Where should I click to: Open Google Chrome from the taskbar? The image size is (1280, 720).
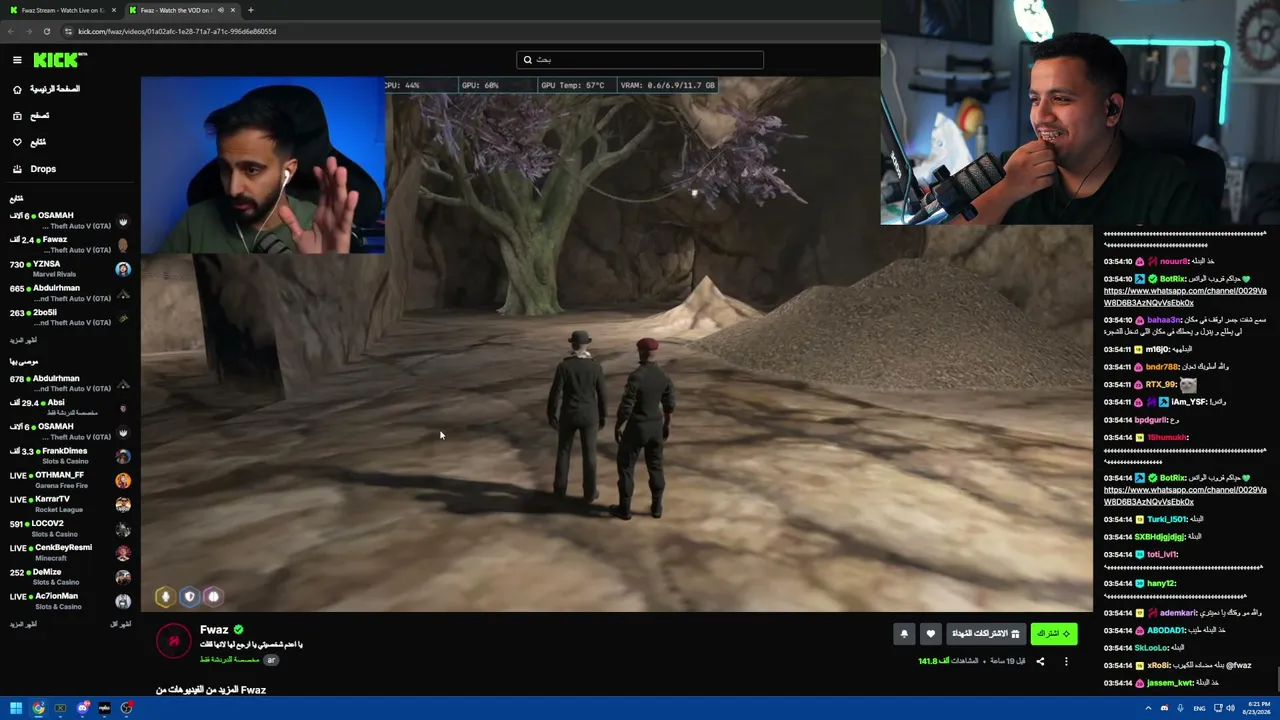pyautogui.click(x=38, y=708)
